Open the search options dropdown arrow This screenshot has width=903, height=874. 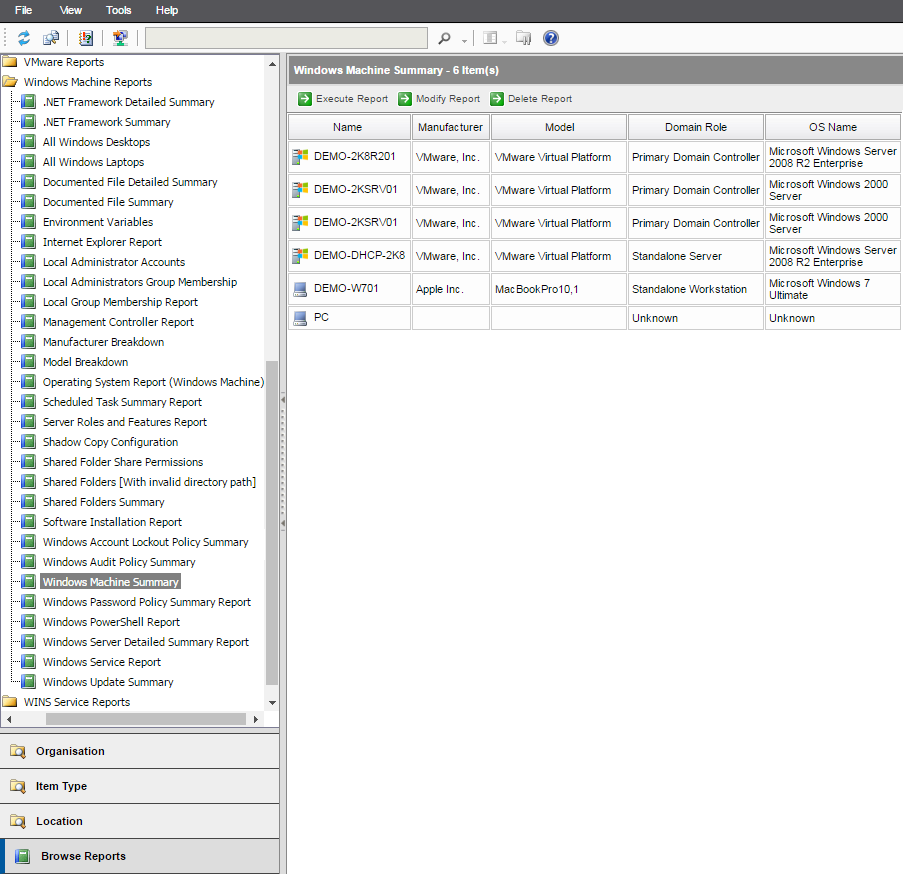pyautogui.click(x=462, y=40)
